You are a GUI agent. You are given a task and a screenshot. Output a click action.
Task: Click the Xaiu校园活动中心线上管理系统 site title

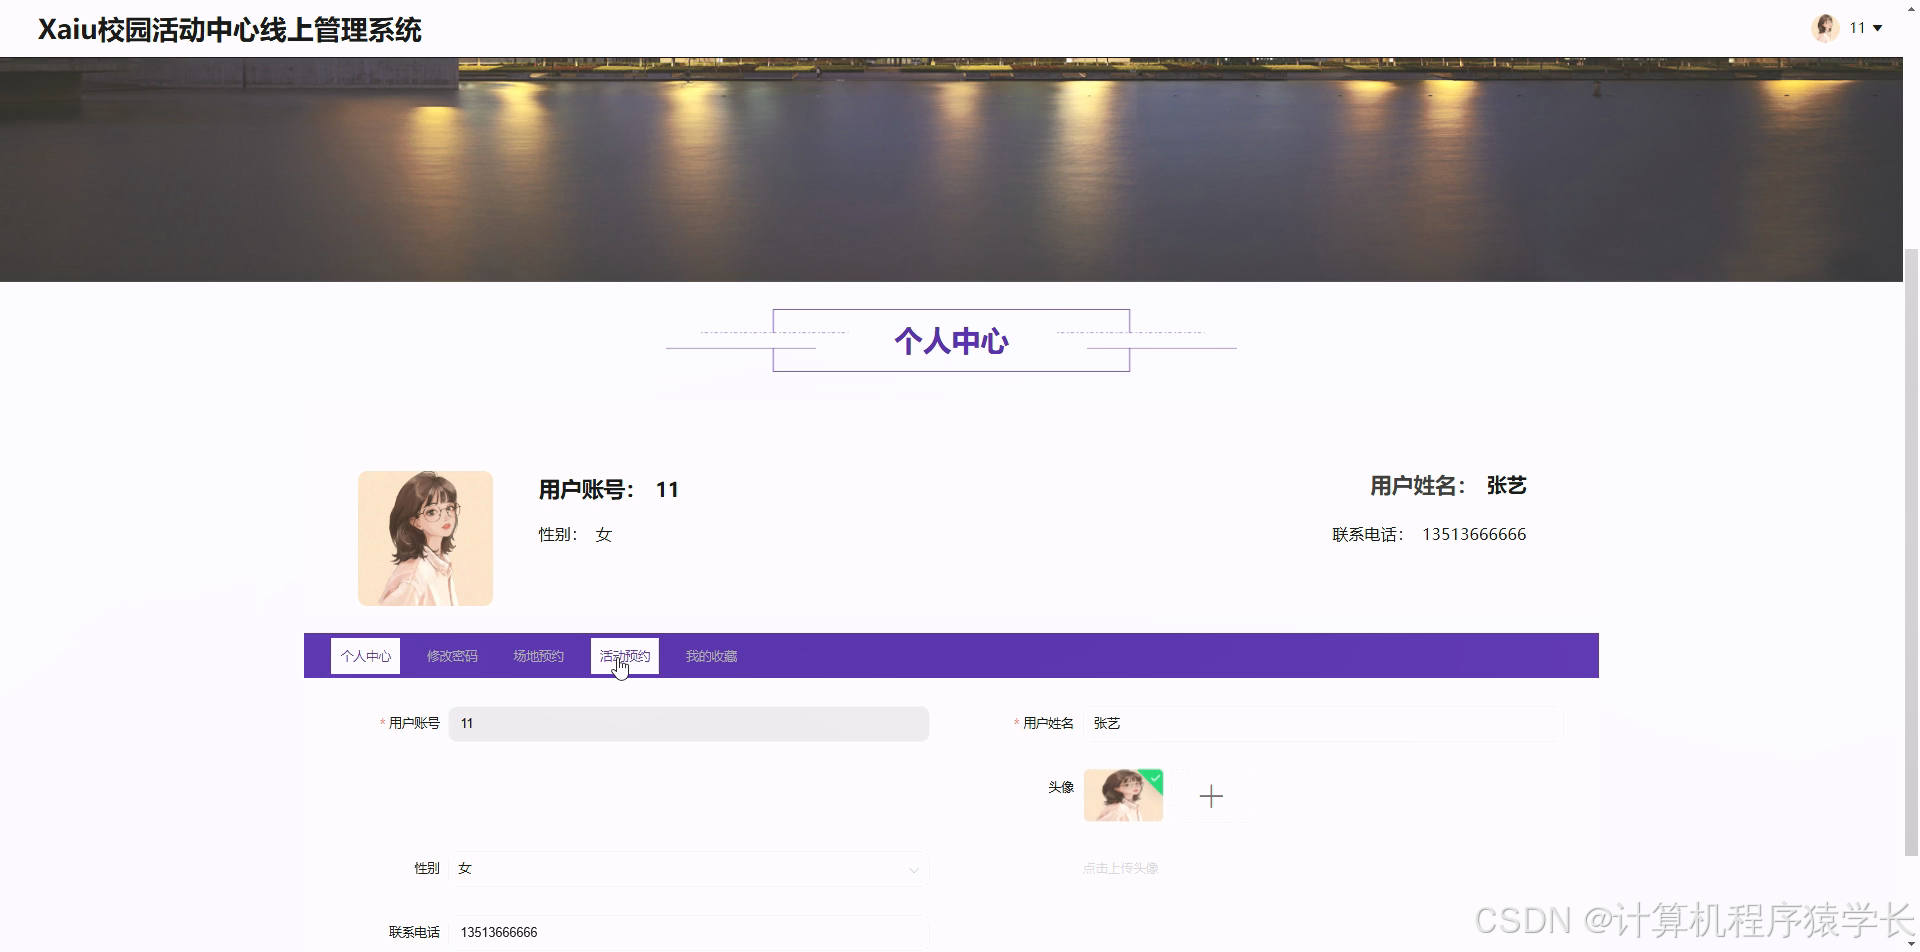(x=229, y=29)
